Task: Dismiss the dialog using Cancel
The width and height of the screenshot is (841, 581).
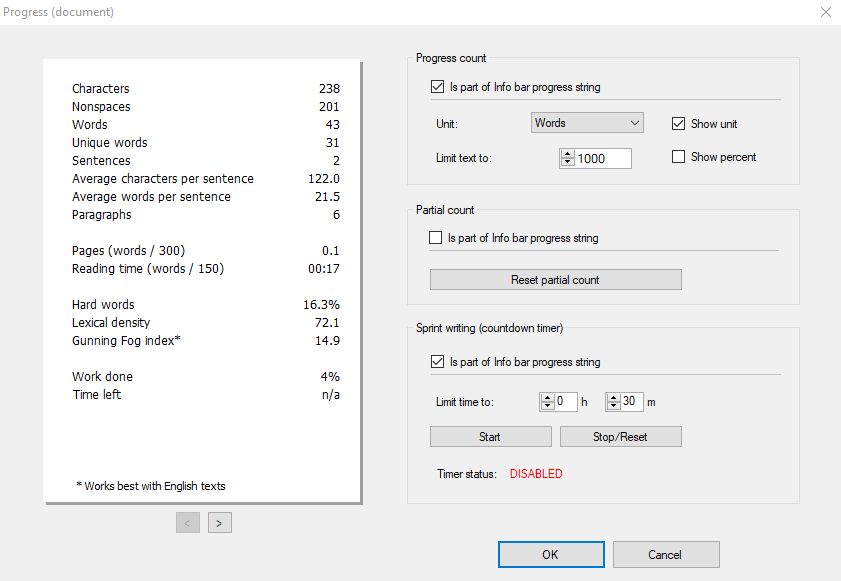Action: pos(666,554)
